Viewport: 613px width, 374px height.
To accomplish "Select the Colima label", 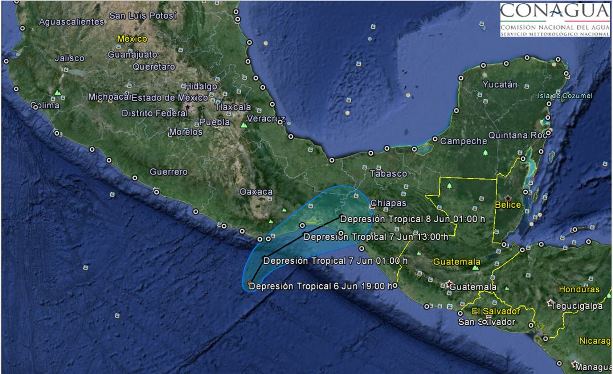I will (45, 106).
